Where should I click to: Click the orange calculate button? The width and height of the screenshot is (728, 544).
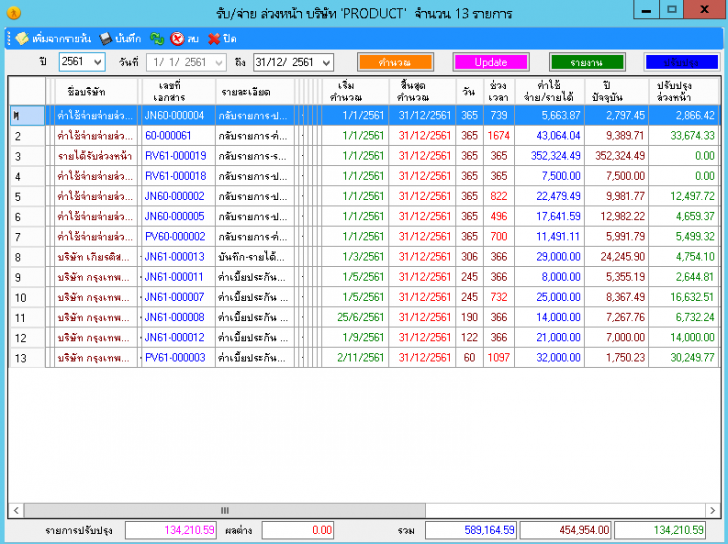tap(395, 62)
